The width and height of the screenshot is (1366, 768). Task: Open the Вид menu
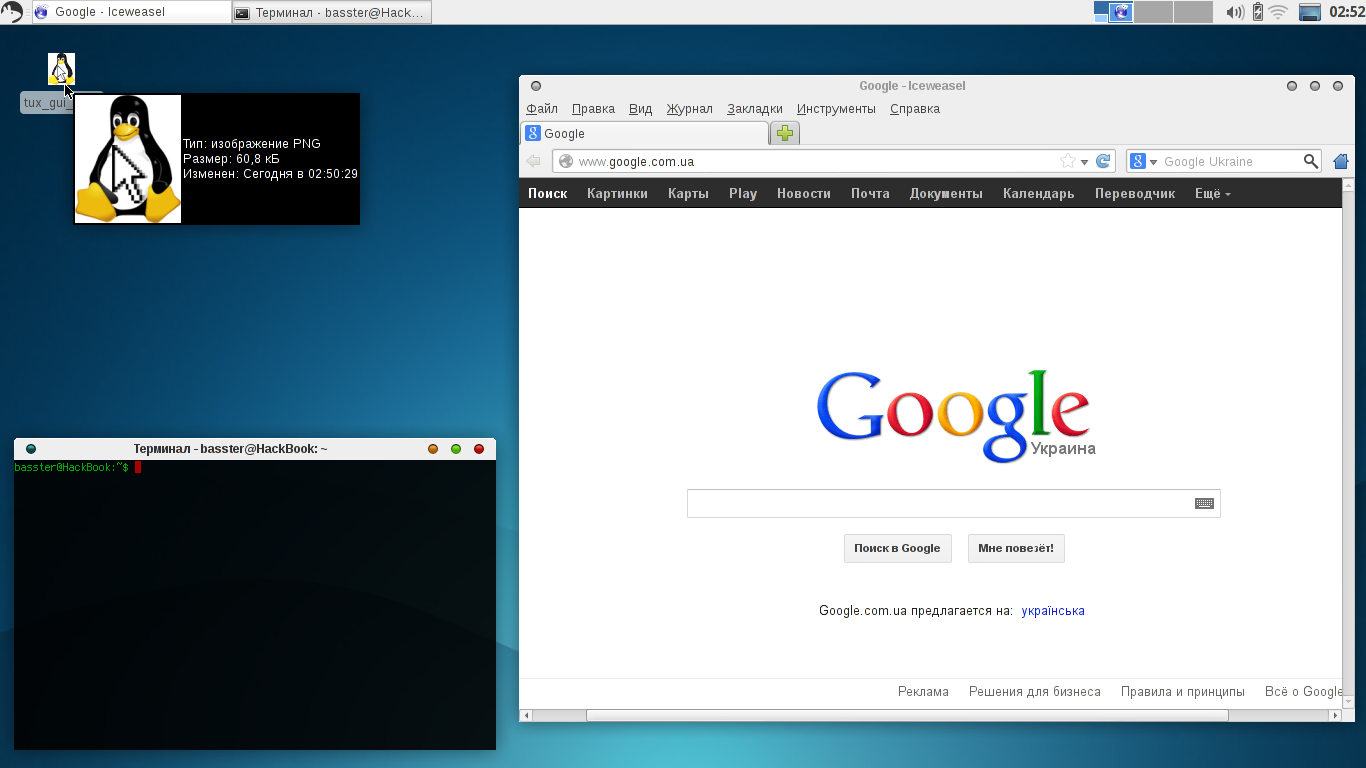(x=640, y=109)
